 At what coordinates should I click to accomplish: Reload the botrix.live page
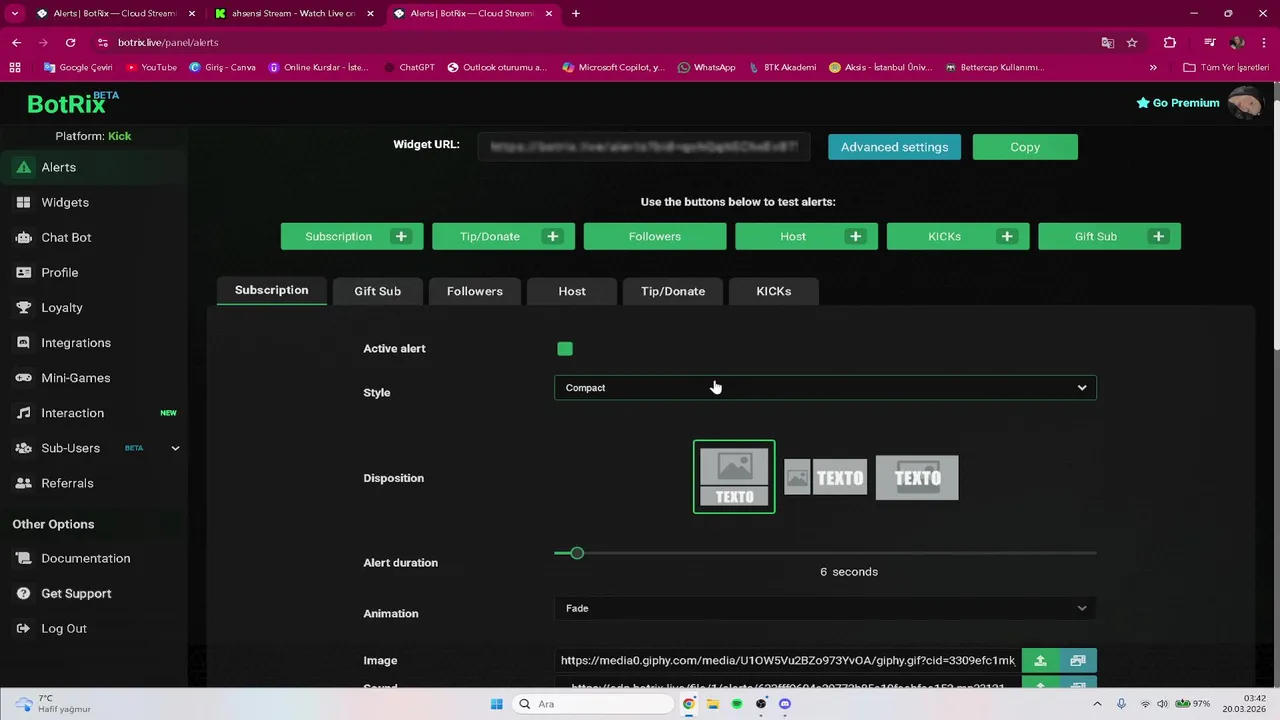(x=70, y=42)
